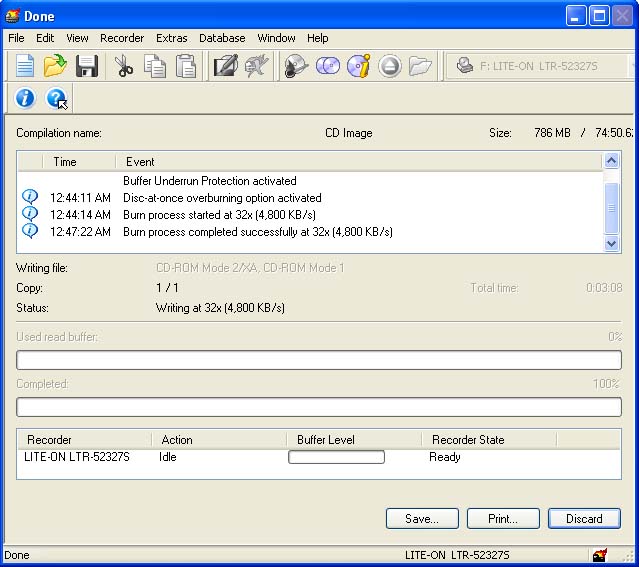Save compilation with the floppy disk icon

click(x=87, y=66)
